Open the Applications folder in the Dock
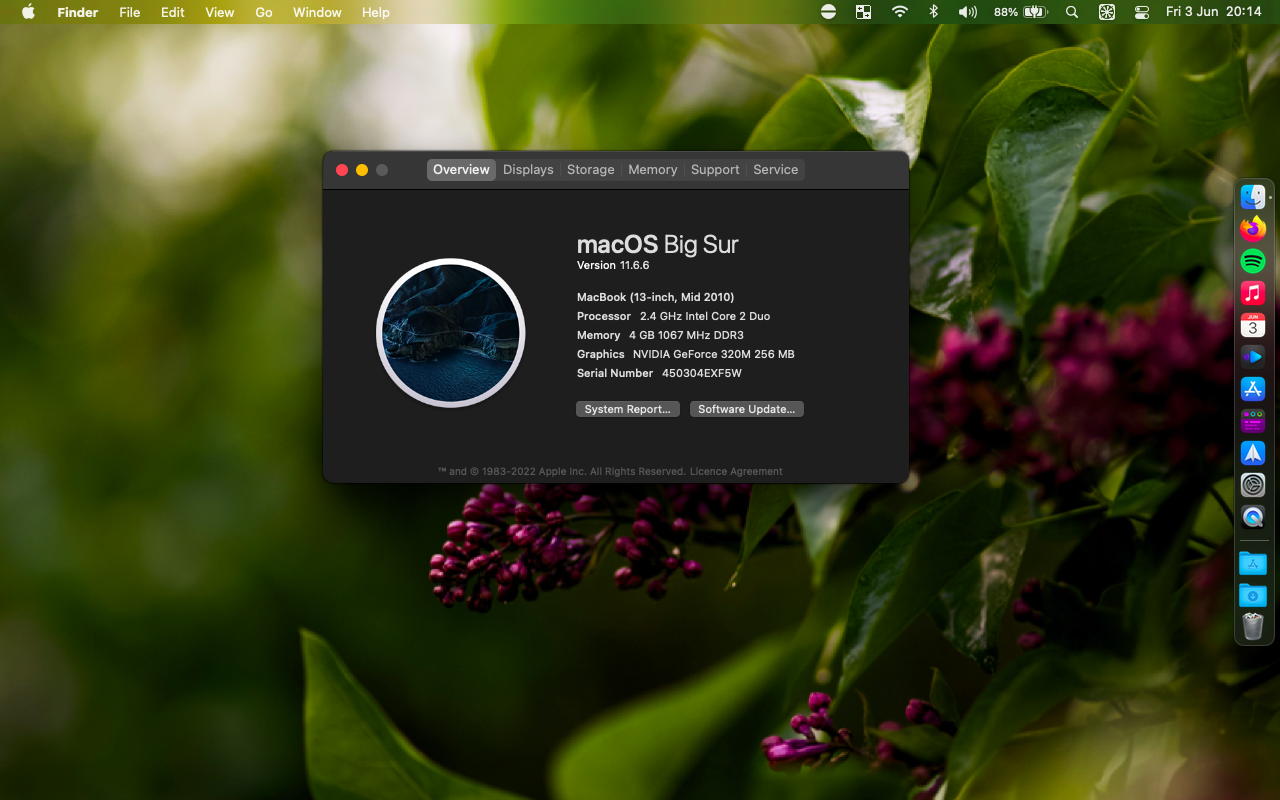 click(x=1253, y=563)
